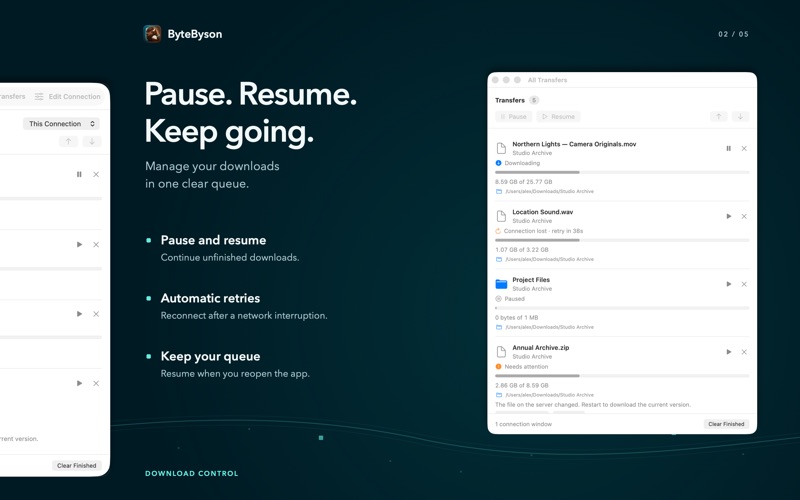
Task: Resume the Annual Archive.zip transfer
Action: coord(729,352)
